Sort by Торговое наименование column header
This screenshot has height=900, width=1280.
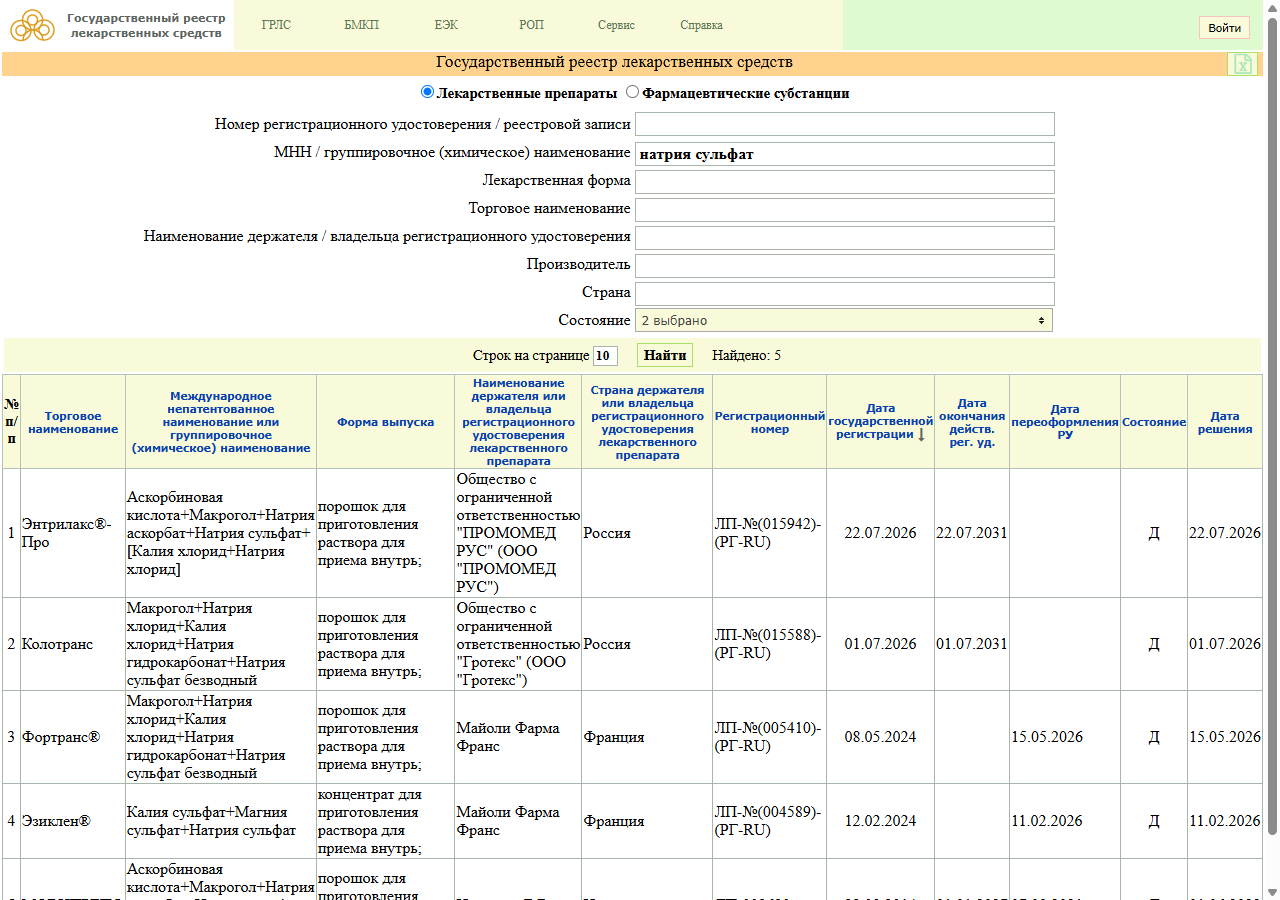[x=73, y=422]
